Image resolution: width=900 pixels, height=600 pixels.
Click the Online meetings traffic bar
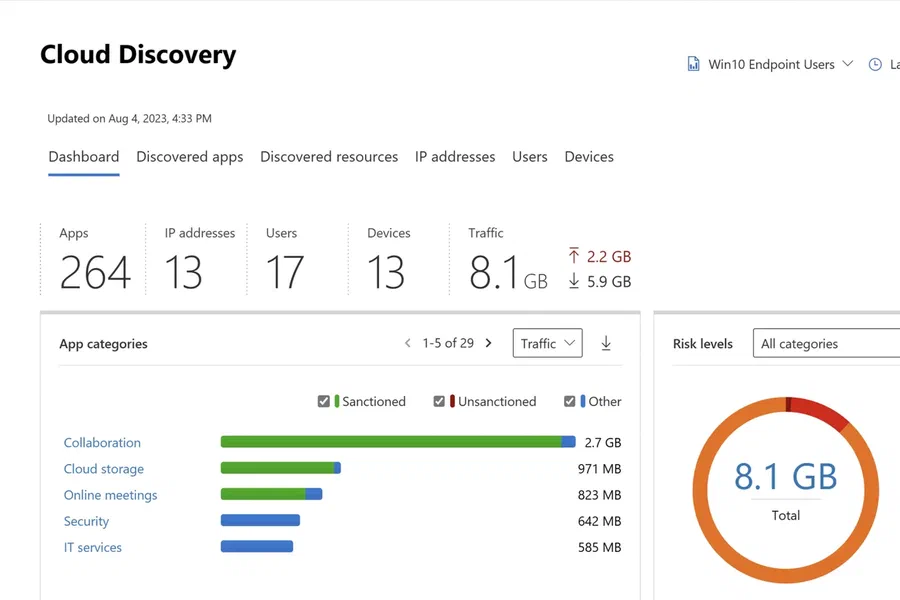271,494
